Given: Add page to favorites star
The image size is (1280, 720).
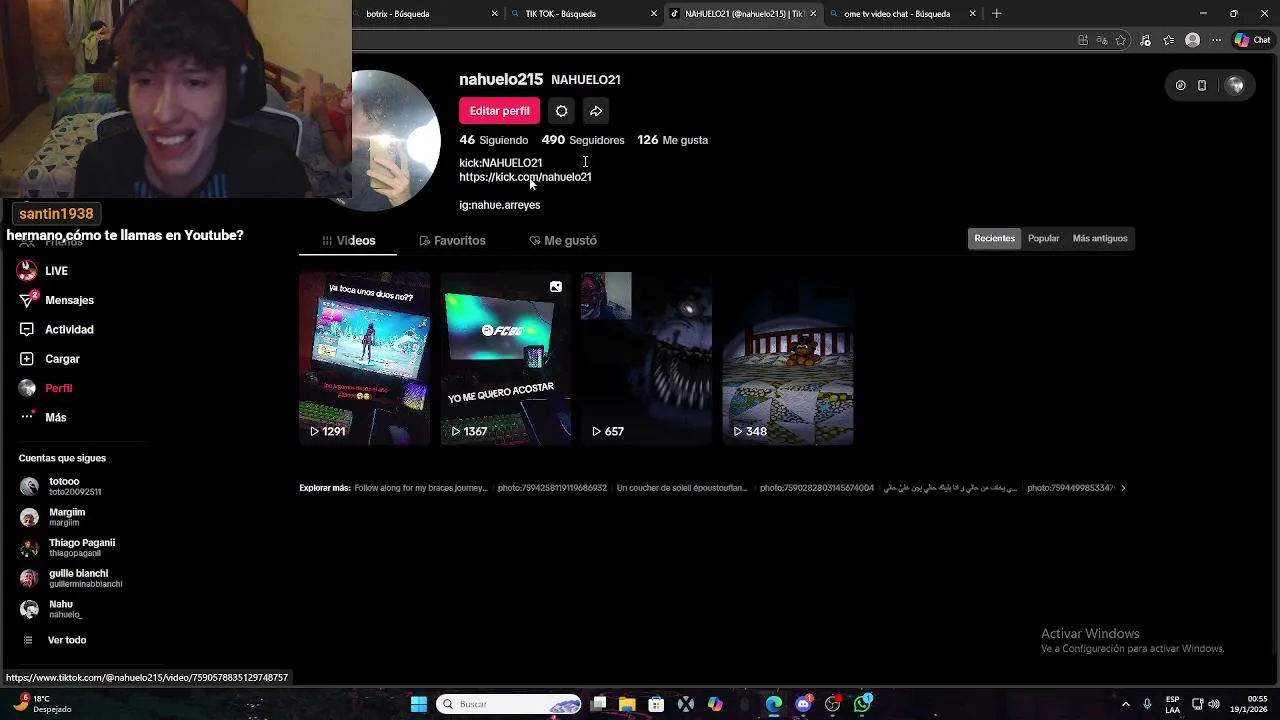Looking at the screenshot, I should (x=1121, y=40).
